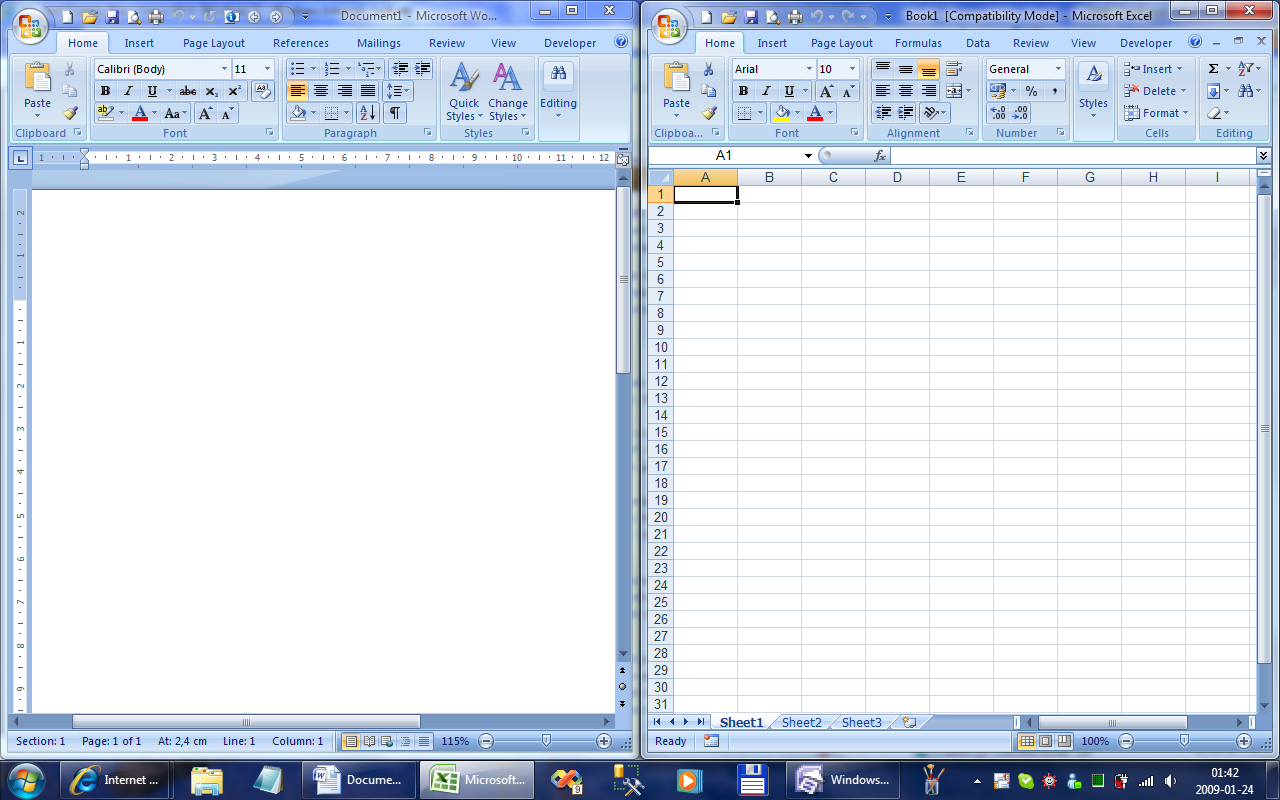Click Word's Italic button
Screen dimensions: 1280x800
coord(128,91)
